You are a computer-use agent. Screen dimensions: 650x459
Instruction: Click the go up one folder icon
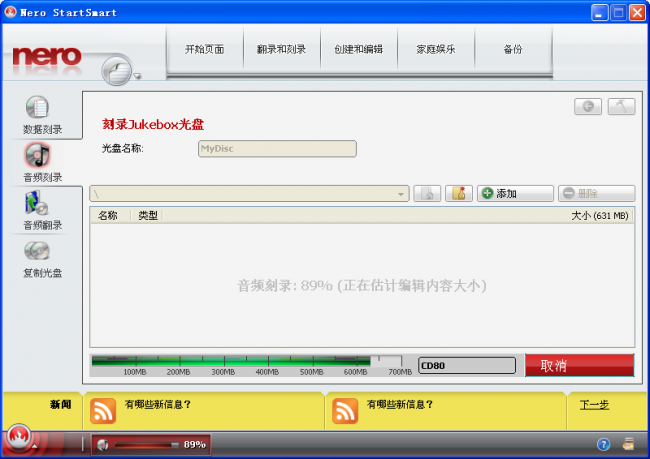[x=427, y=194]
